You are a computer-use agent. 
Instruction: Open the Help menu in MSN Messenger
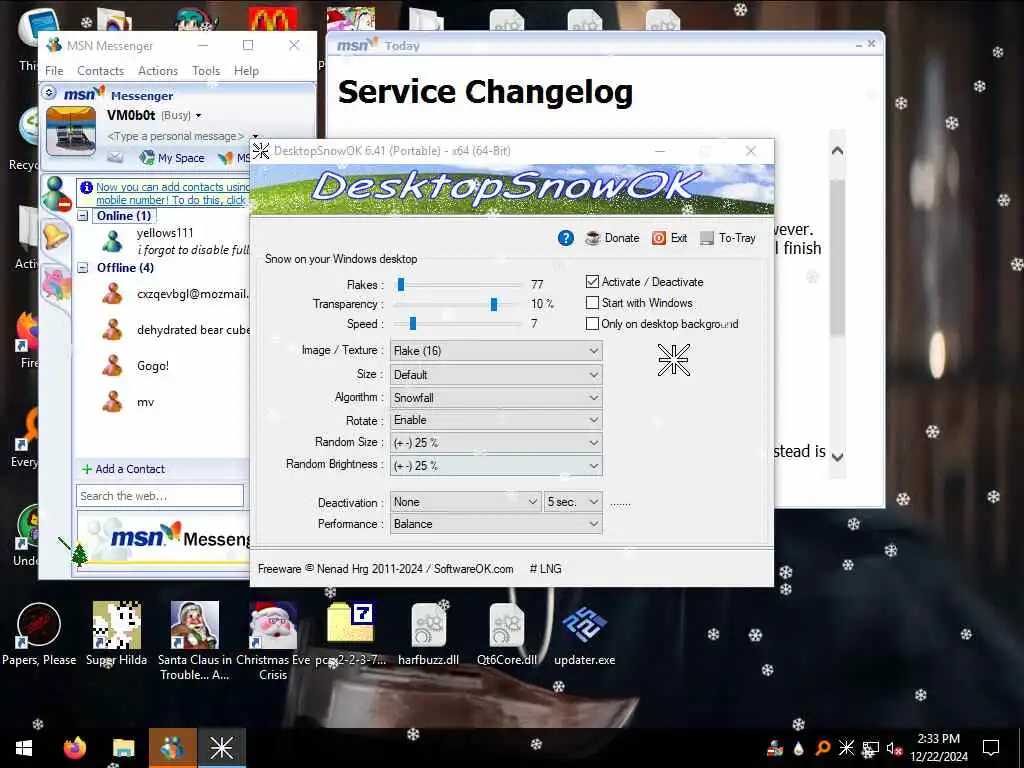246,71
